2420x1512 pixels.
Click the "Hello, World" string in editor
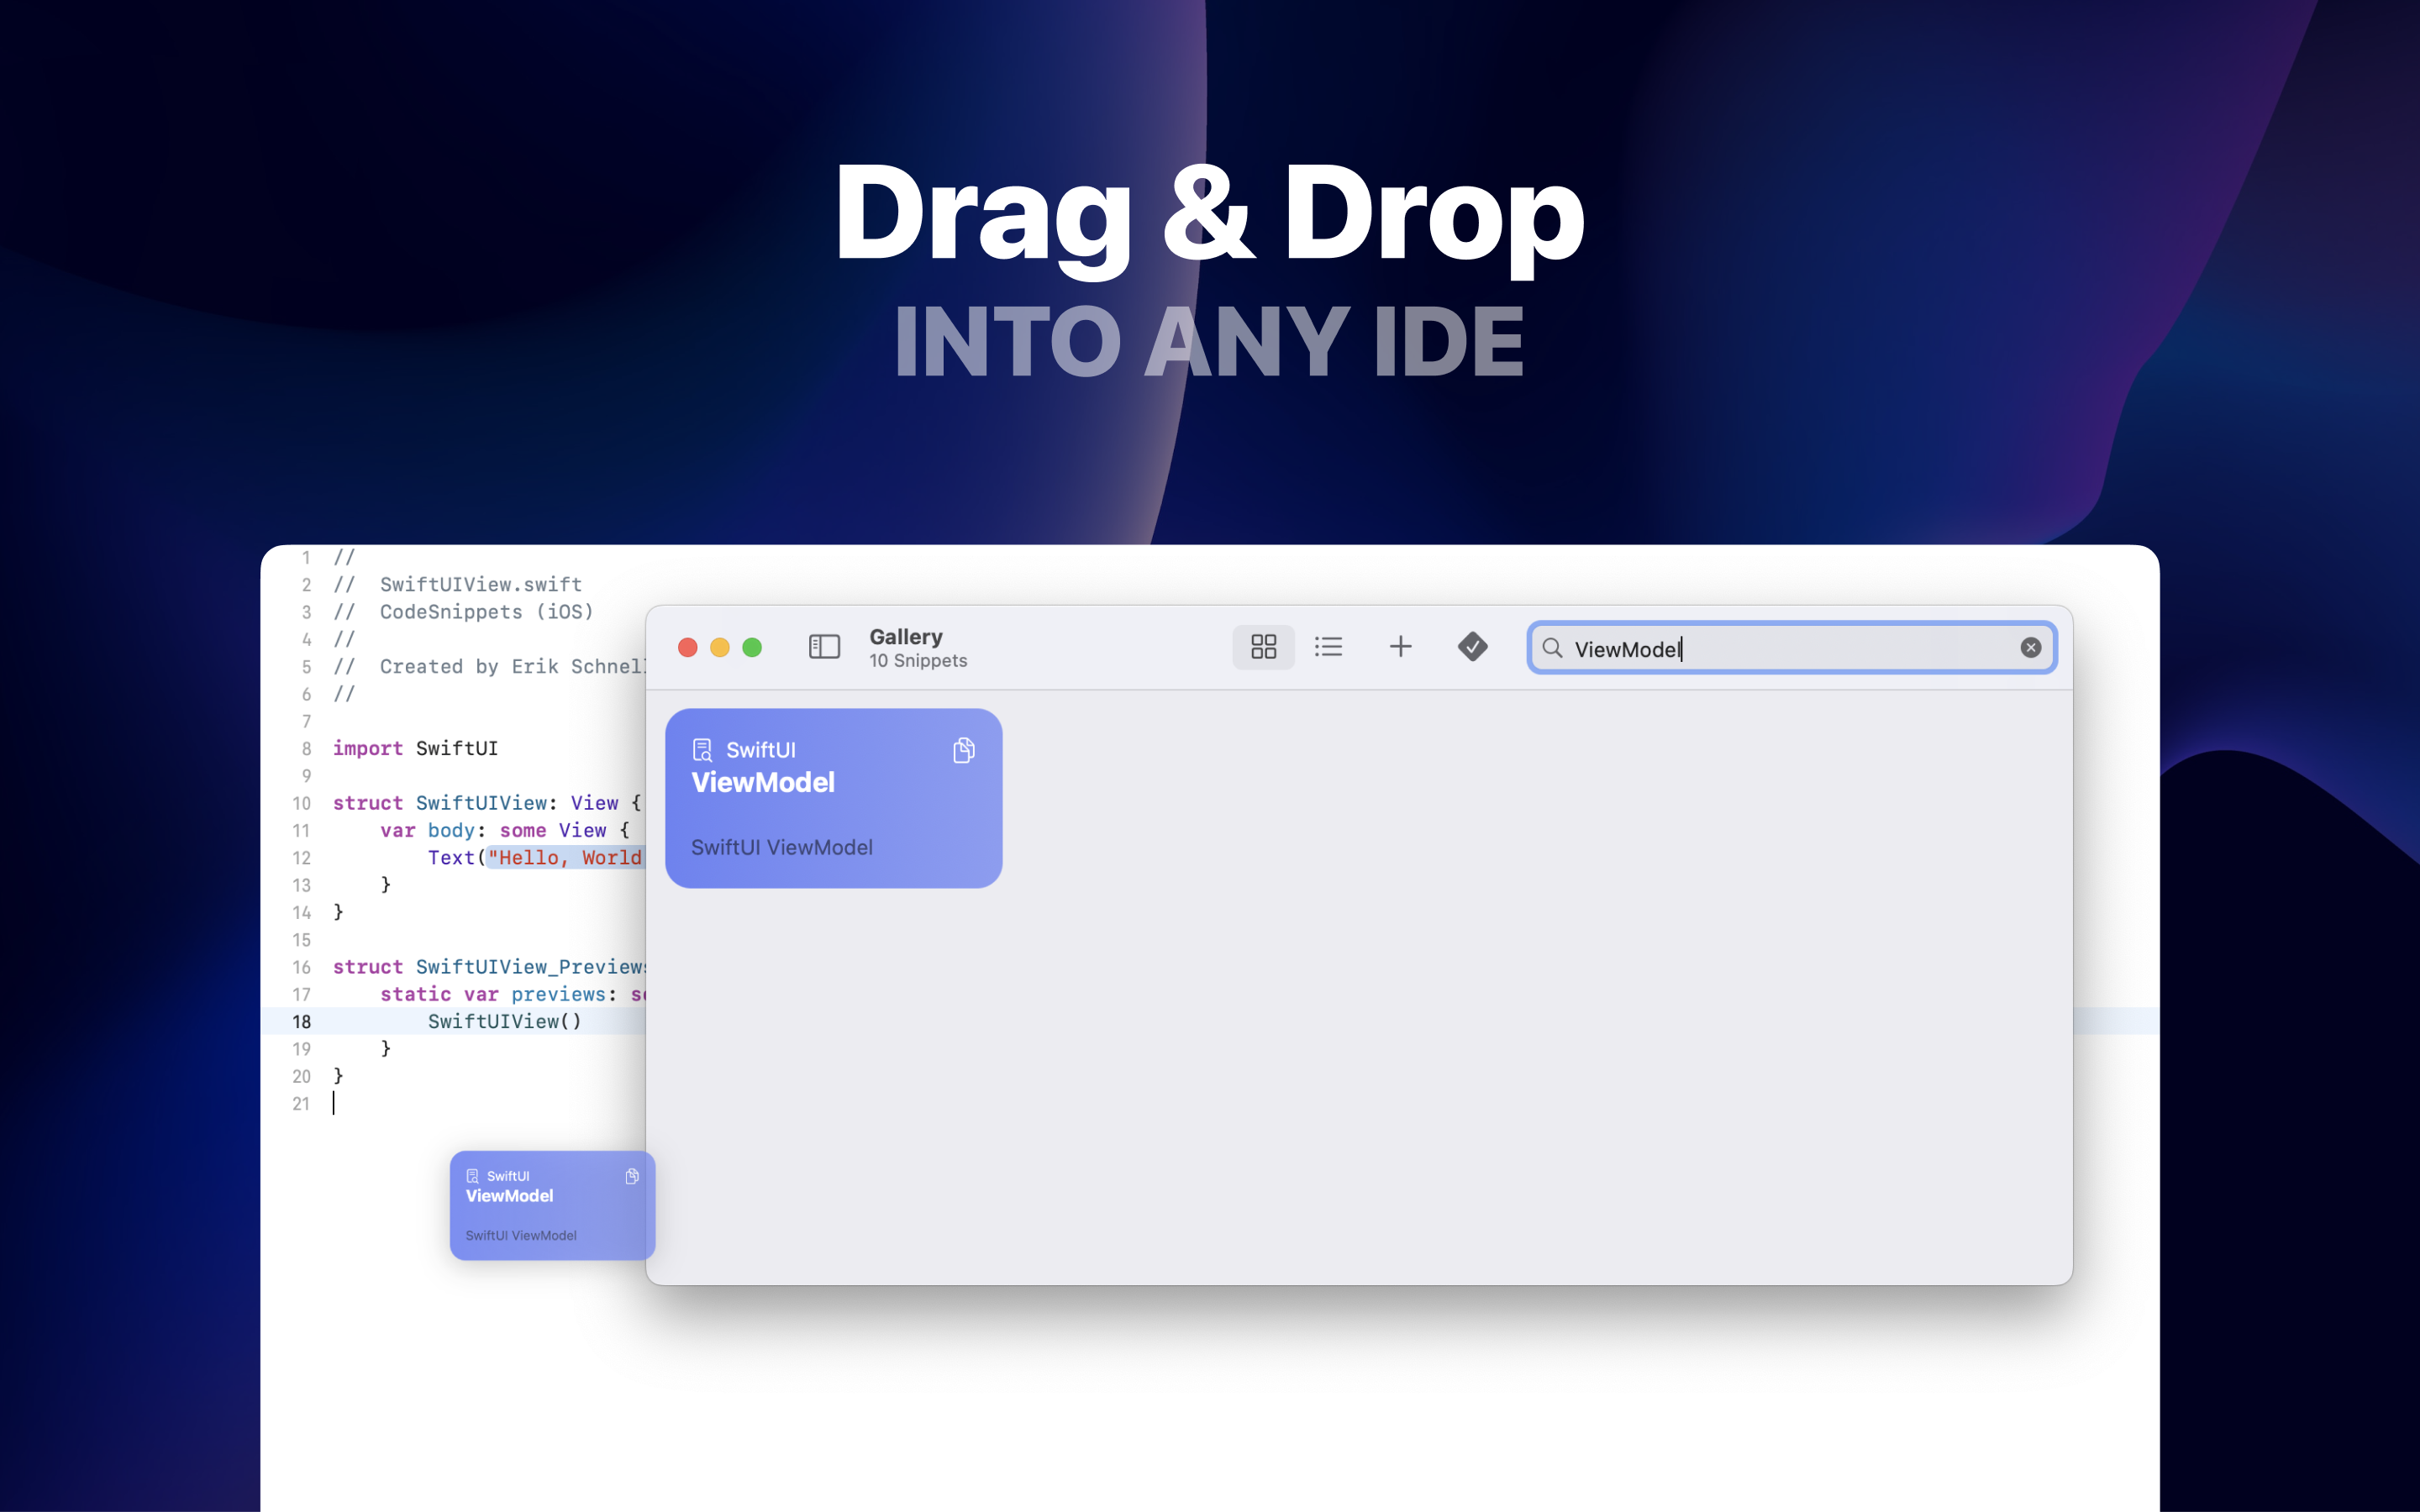click(565, 858)
